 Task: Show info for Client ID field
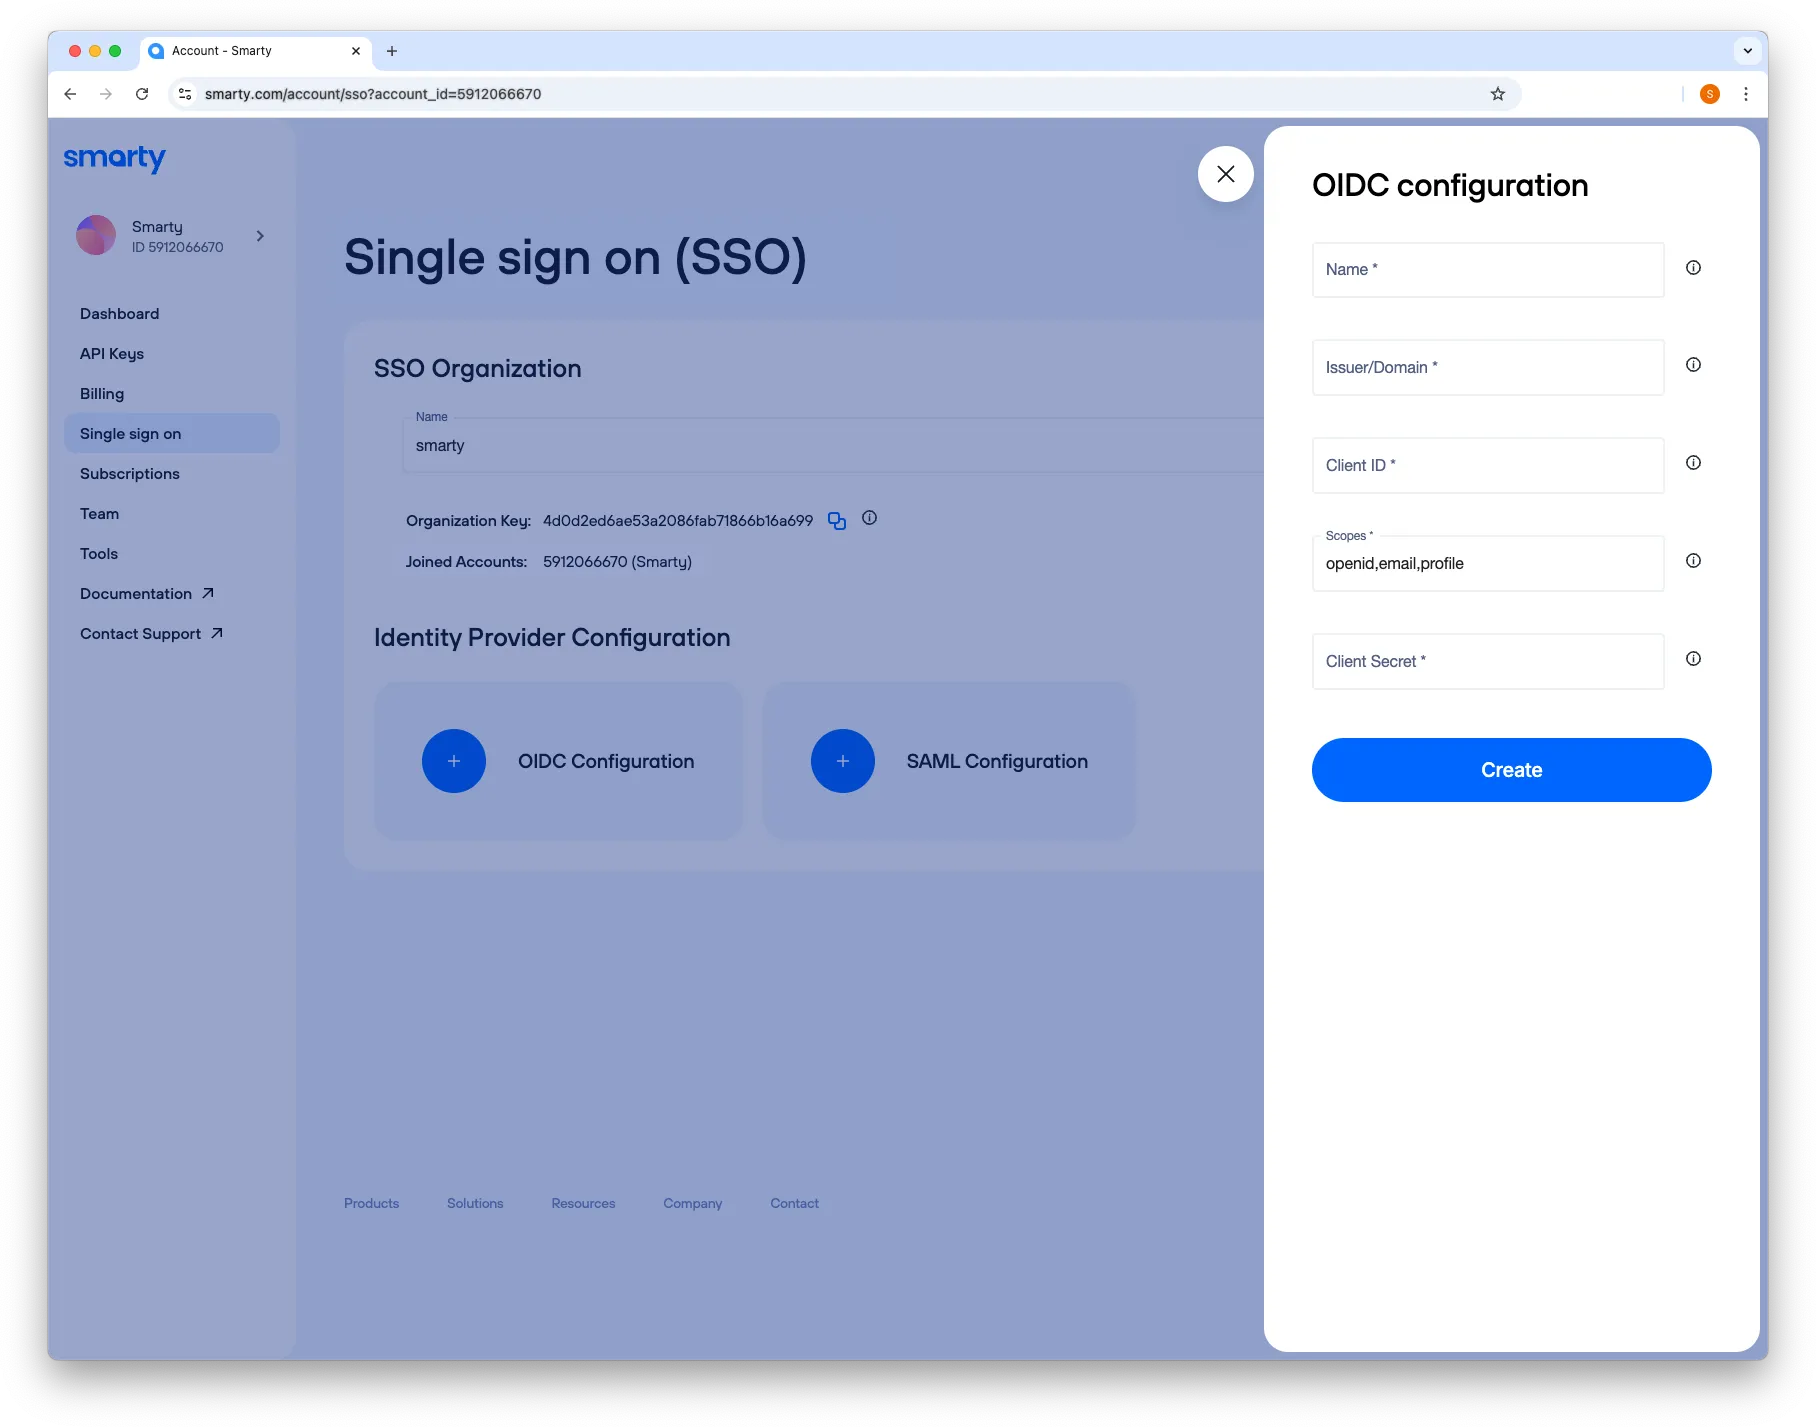1693,463
